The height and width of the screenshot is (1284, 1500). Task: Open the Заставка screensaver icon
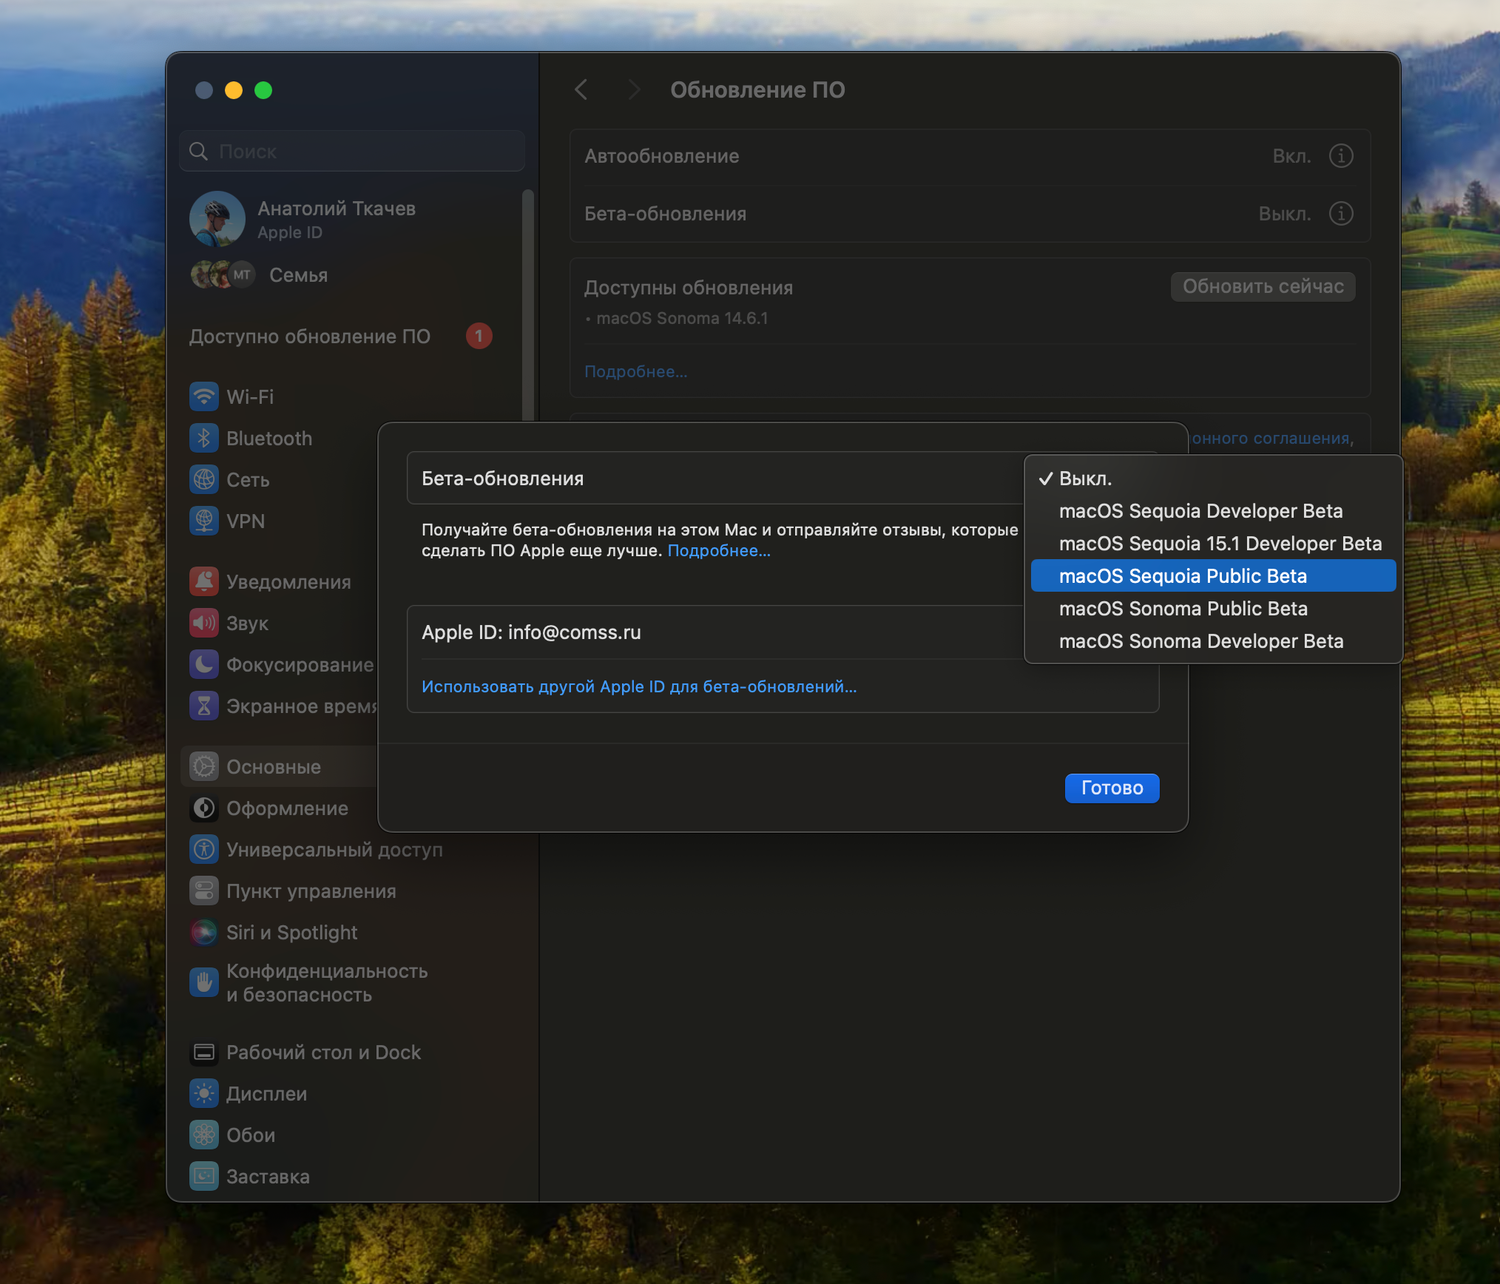point(204,1177)
